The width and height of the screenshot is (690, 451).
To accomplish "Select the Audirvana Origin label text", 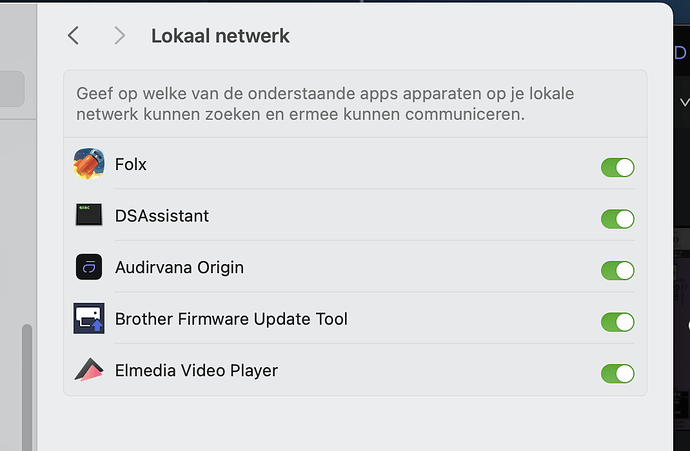I will click(179, 267).
